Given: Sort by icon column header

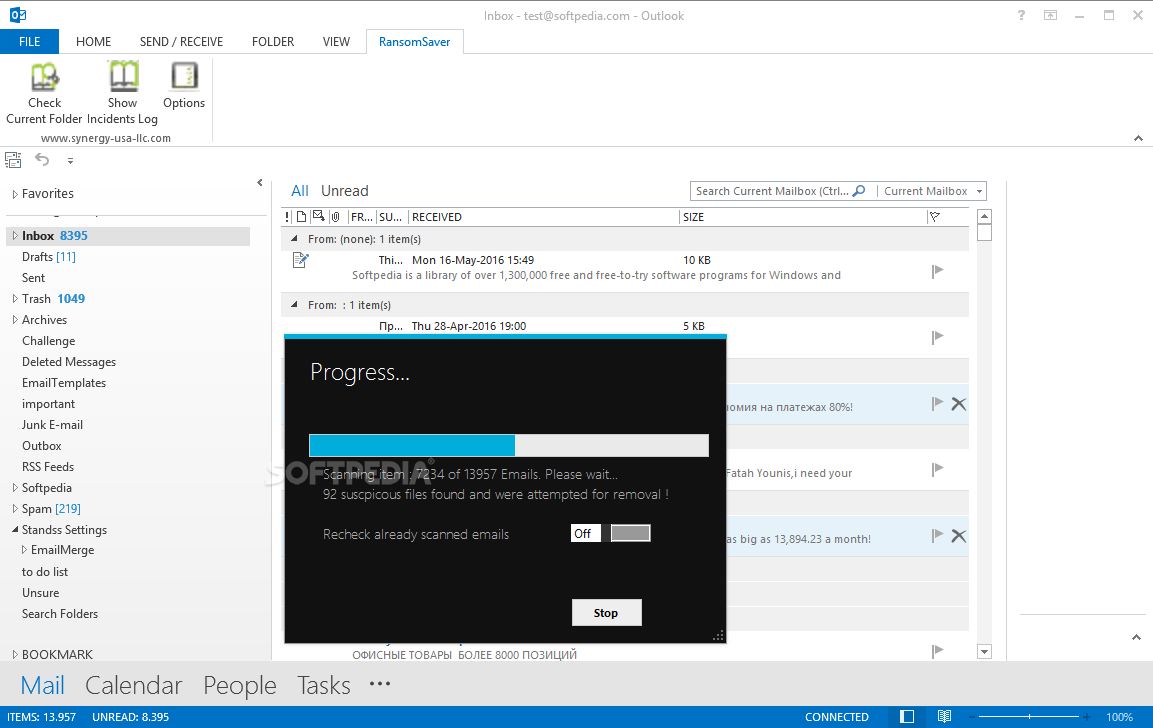Looking at the screenshot, I should pyautogui.click(x=301, y=217).
